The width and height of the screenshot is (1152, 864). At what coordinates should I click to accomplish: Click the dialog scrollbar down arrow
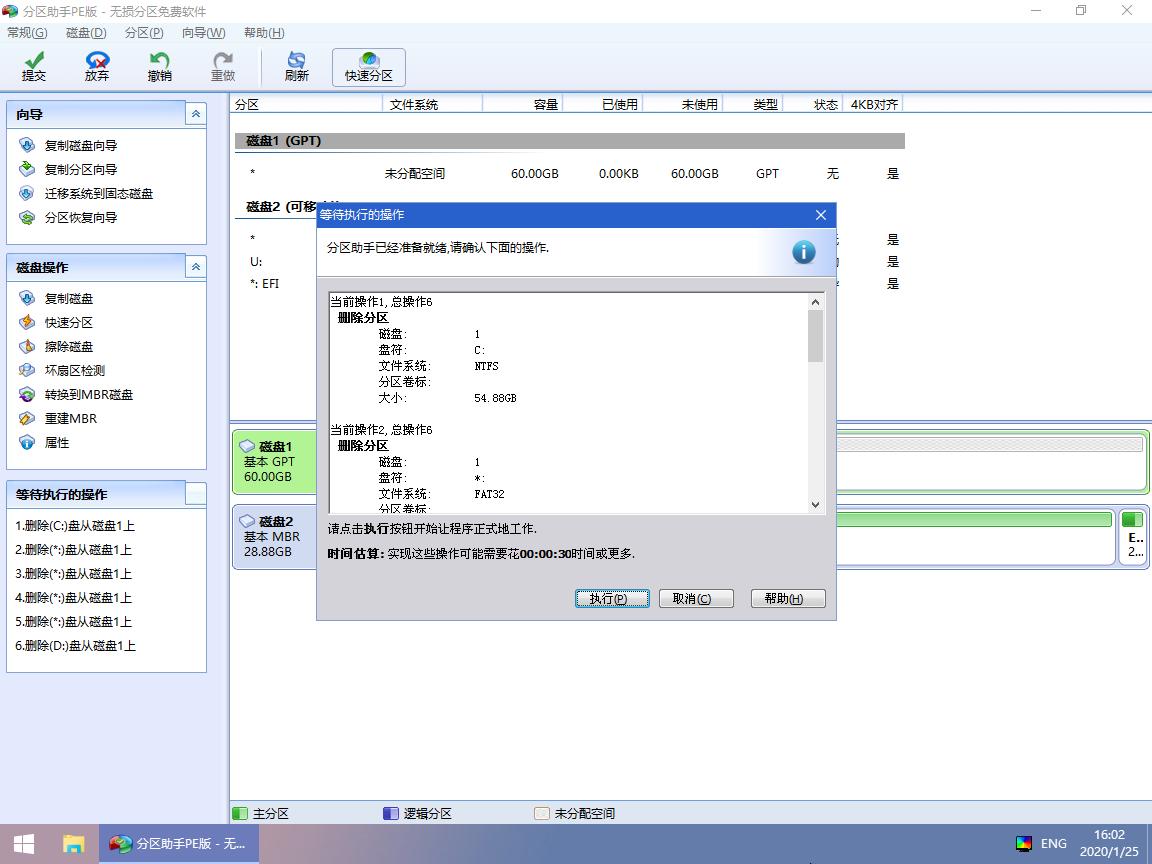pyautogui.click(x=817, y=505)
